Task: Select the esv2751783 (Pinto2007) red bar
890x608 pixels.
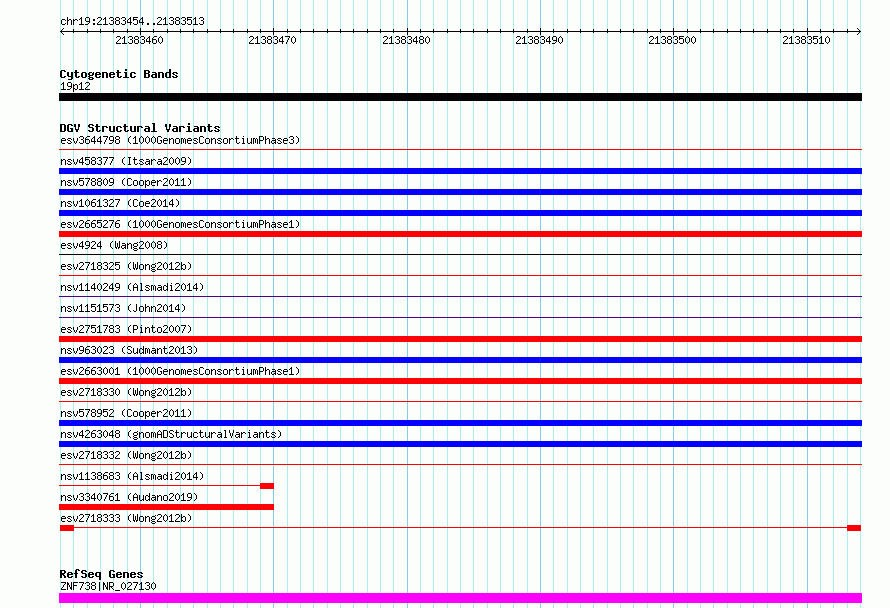Action: tap(460, 339)
